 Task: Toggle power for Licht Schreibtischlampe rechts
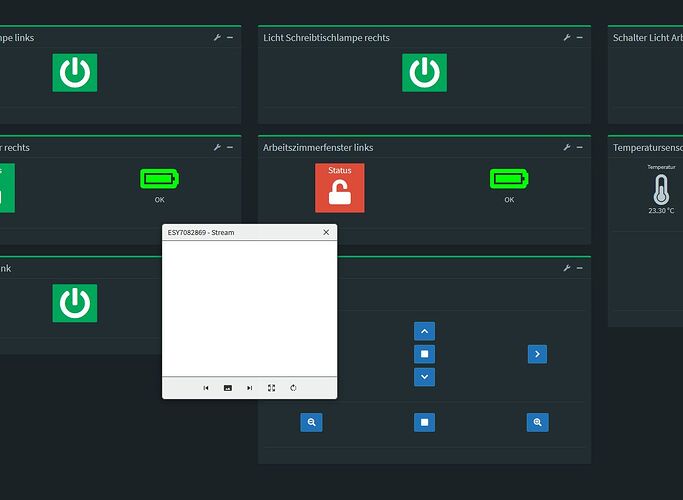pyautogui.click(x=424, y=73)
